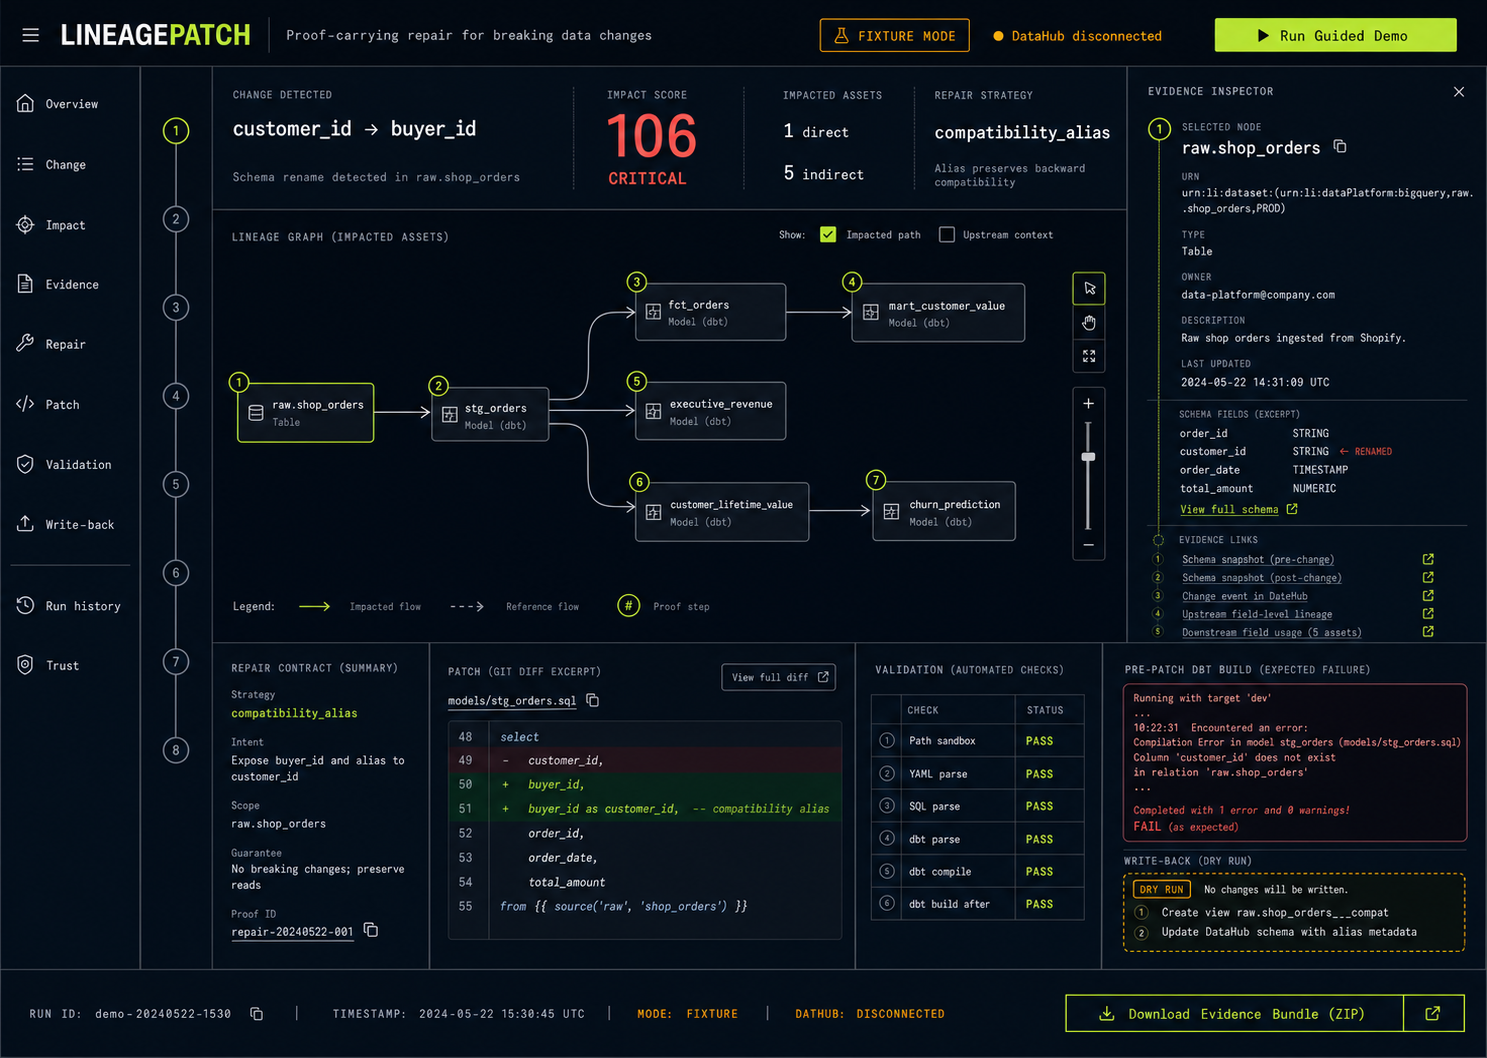Select the mart_customer_value model node
The height and width of the screenshot is (1058, 1487).
click(x=938, y=313)
